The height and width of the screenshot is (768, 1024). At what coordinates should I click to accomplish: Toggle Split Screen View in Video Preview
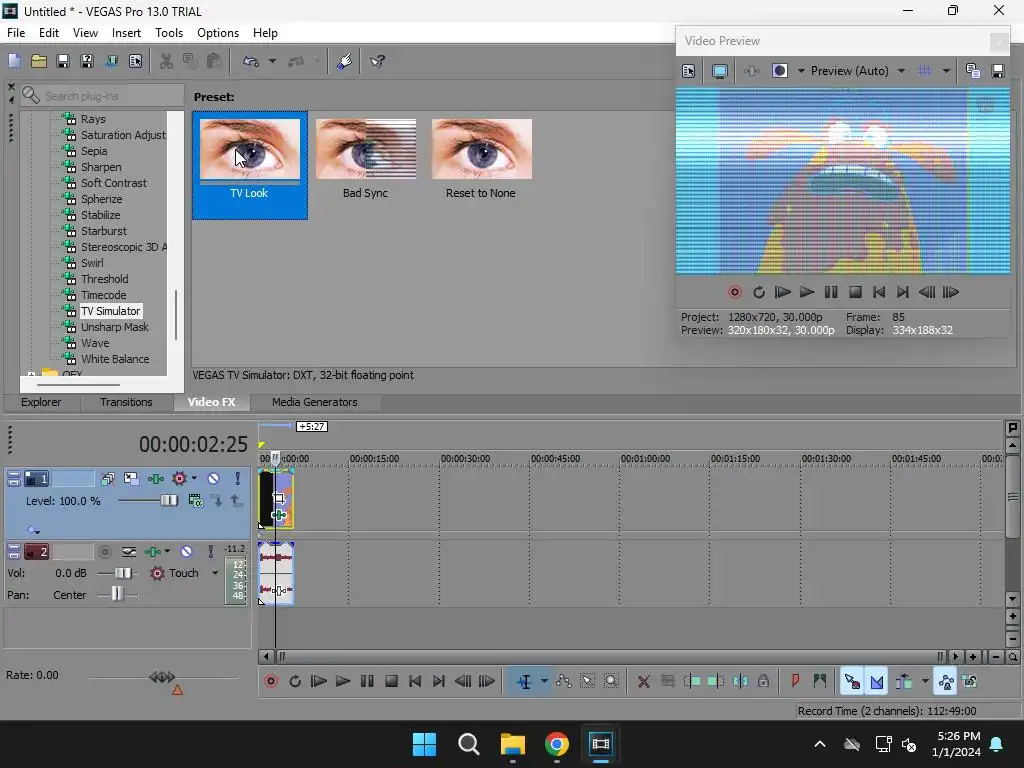pyautogui.click(x=779, y=71)
